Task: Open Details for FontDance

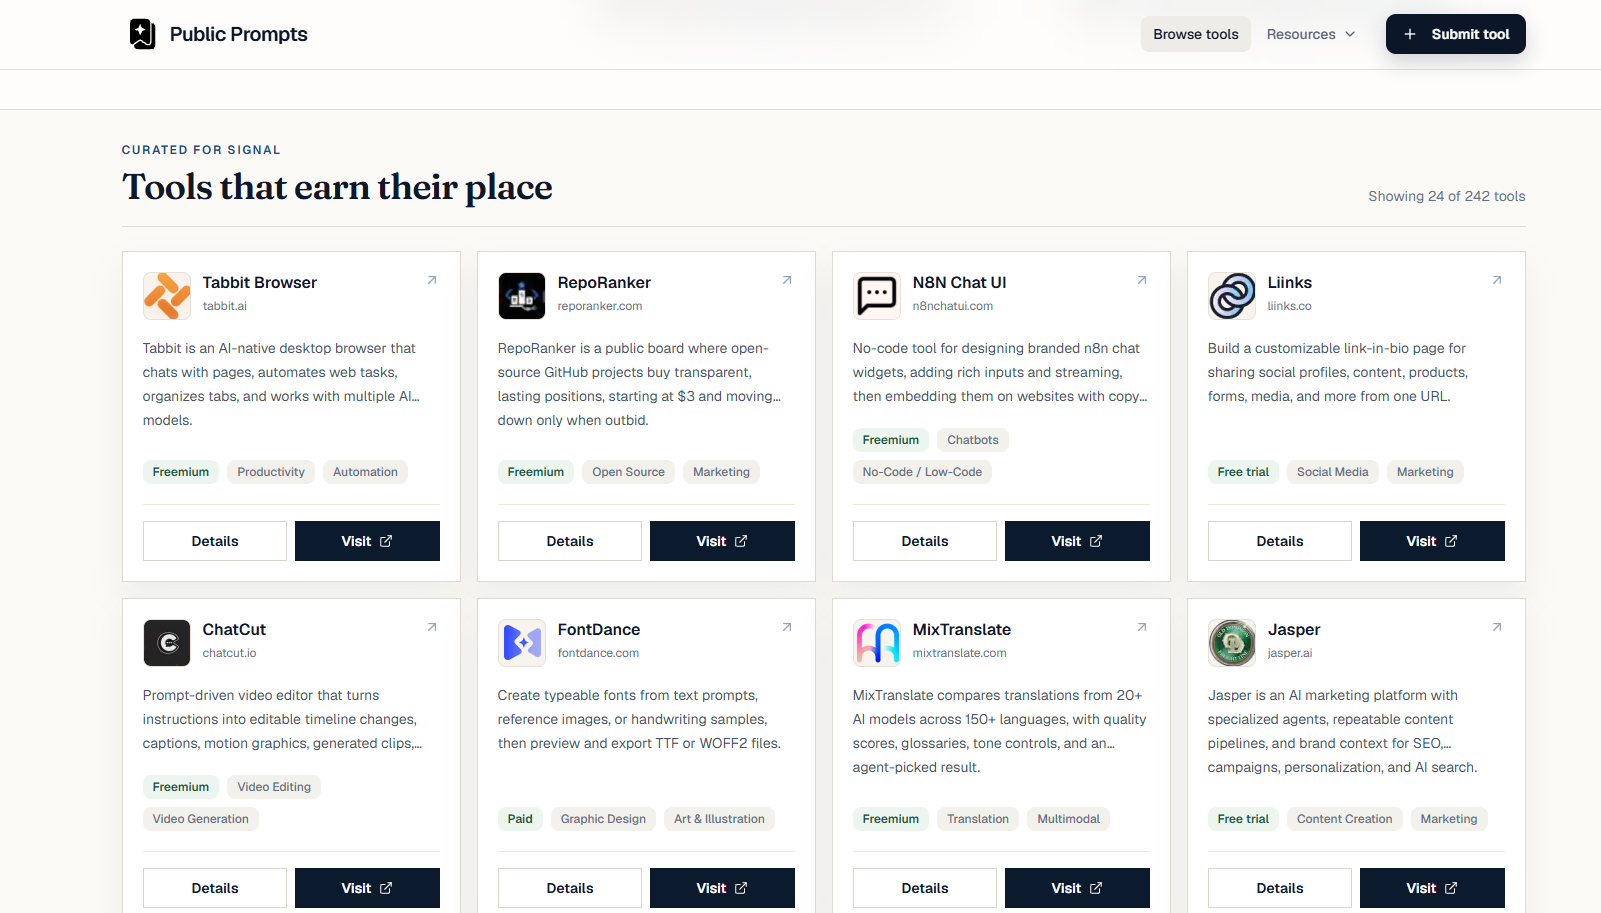Action: click(x=570, y=888)
